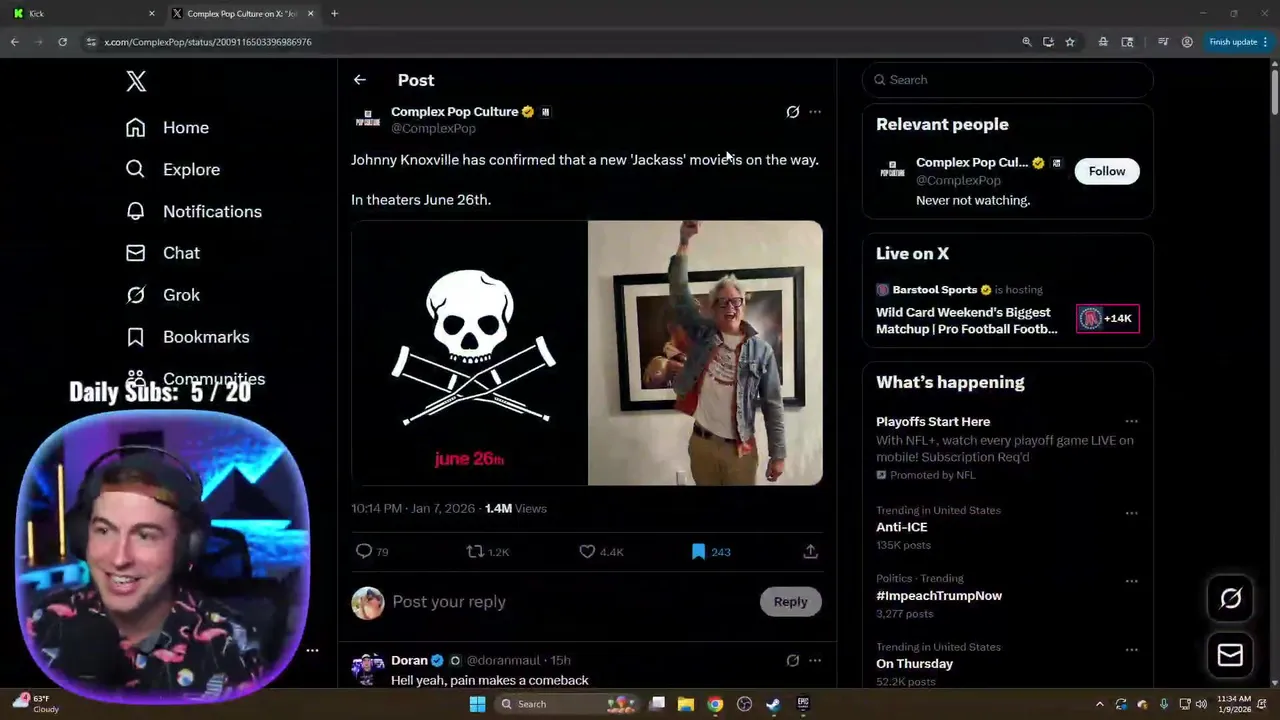
Task: Open more options on Doran's reply
Action: click(x=815, y=661)
